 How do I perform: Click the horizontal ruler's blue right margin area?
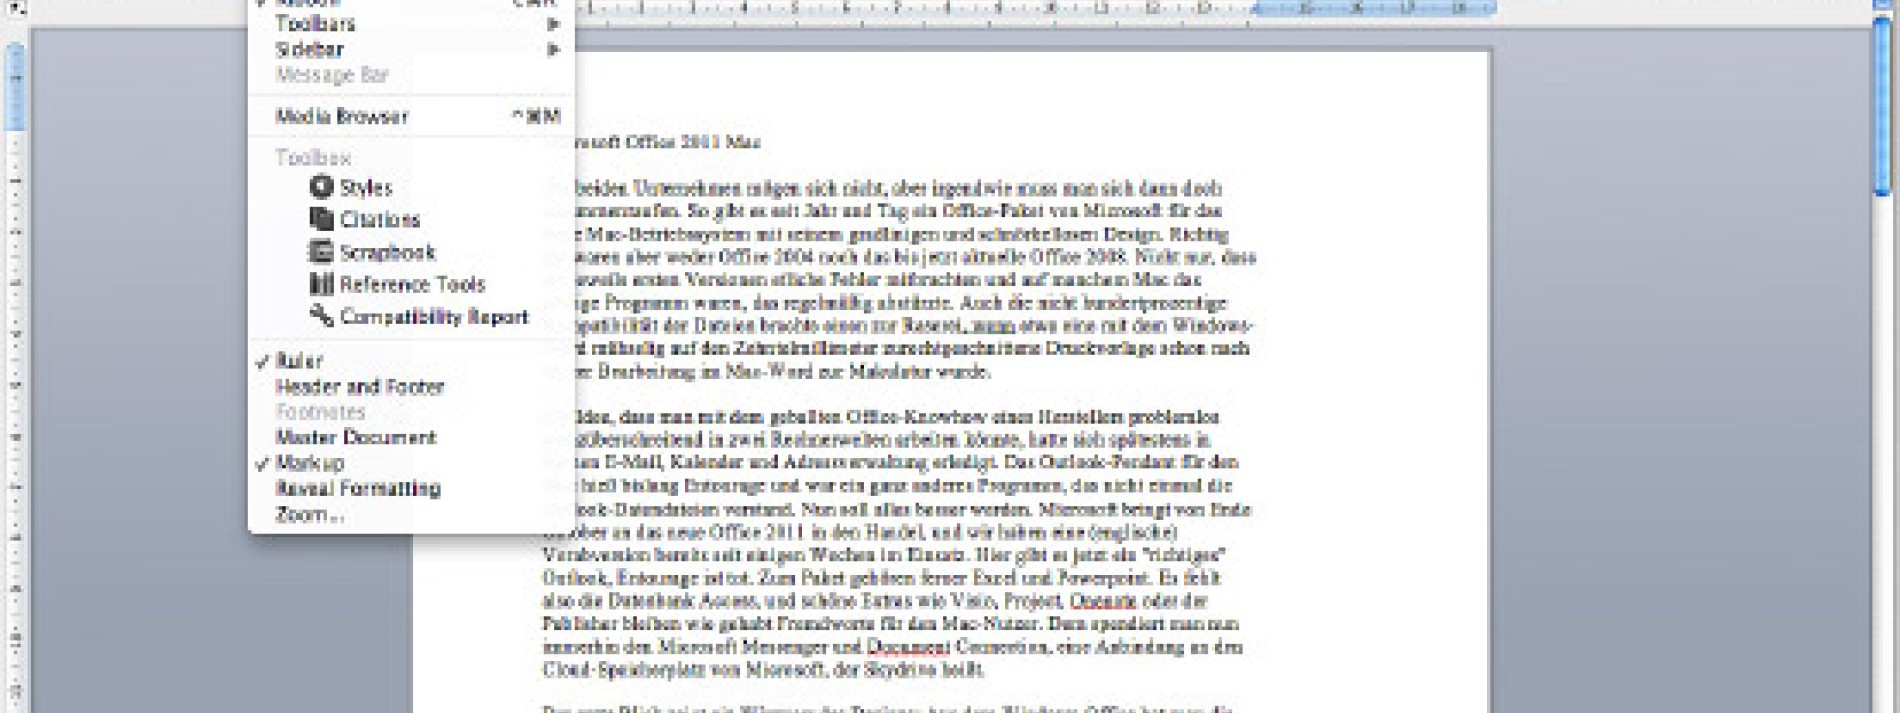point(1375,8)
